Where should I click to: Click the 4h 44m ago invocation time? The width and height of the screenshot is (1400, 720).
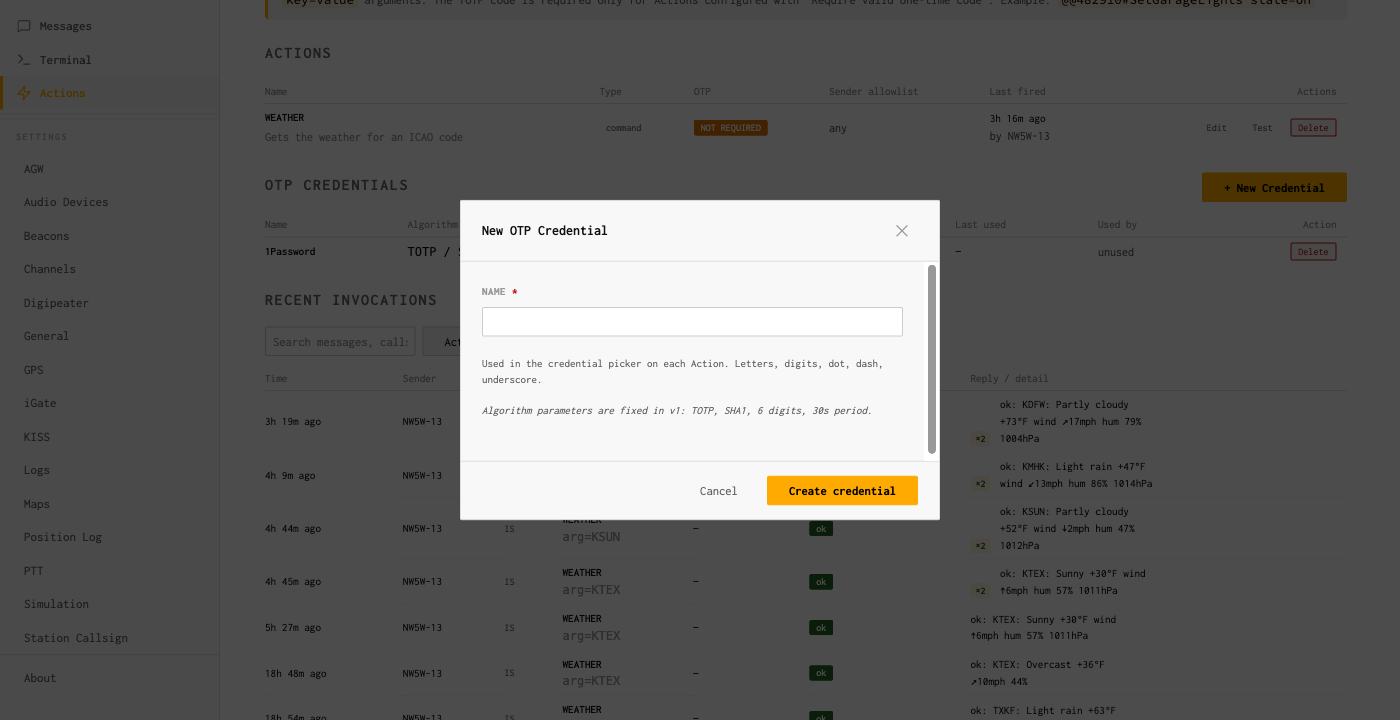(293, 529)
